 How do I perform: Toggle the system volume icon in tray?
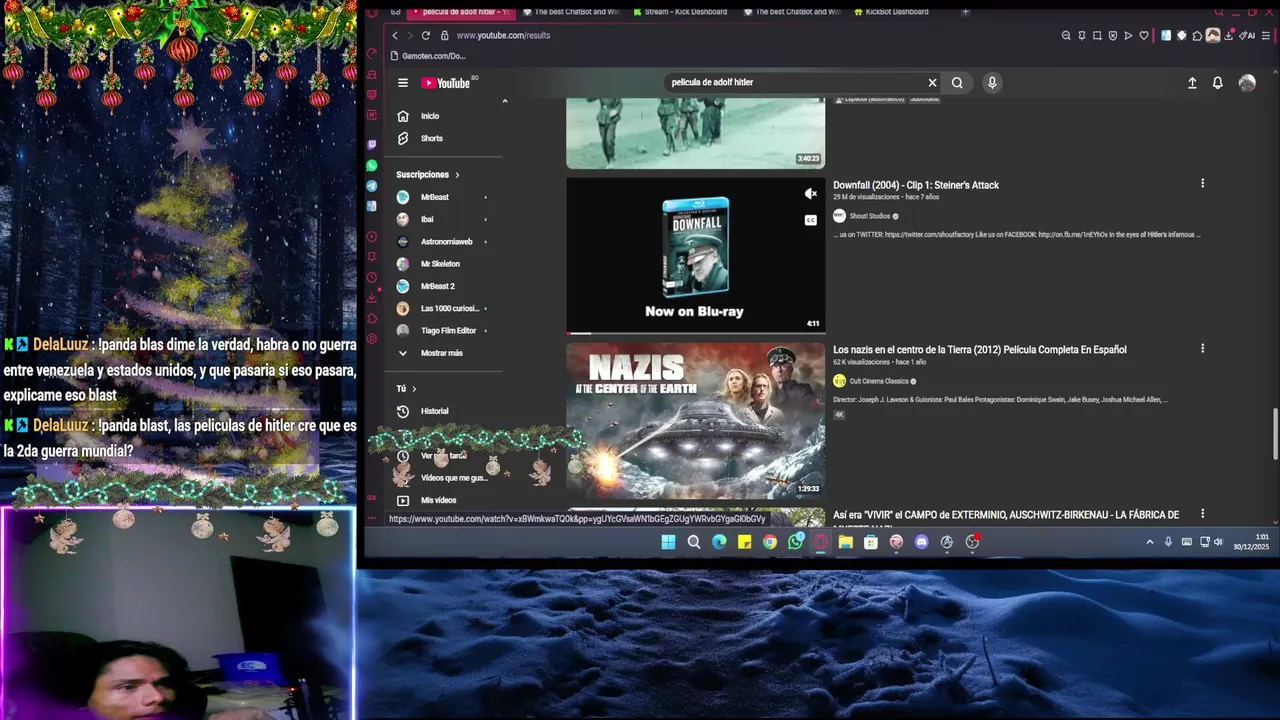click(1218, 542)
